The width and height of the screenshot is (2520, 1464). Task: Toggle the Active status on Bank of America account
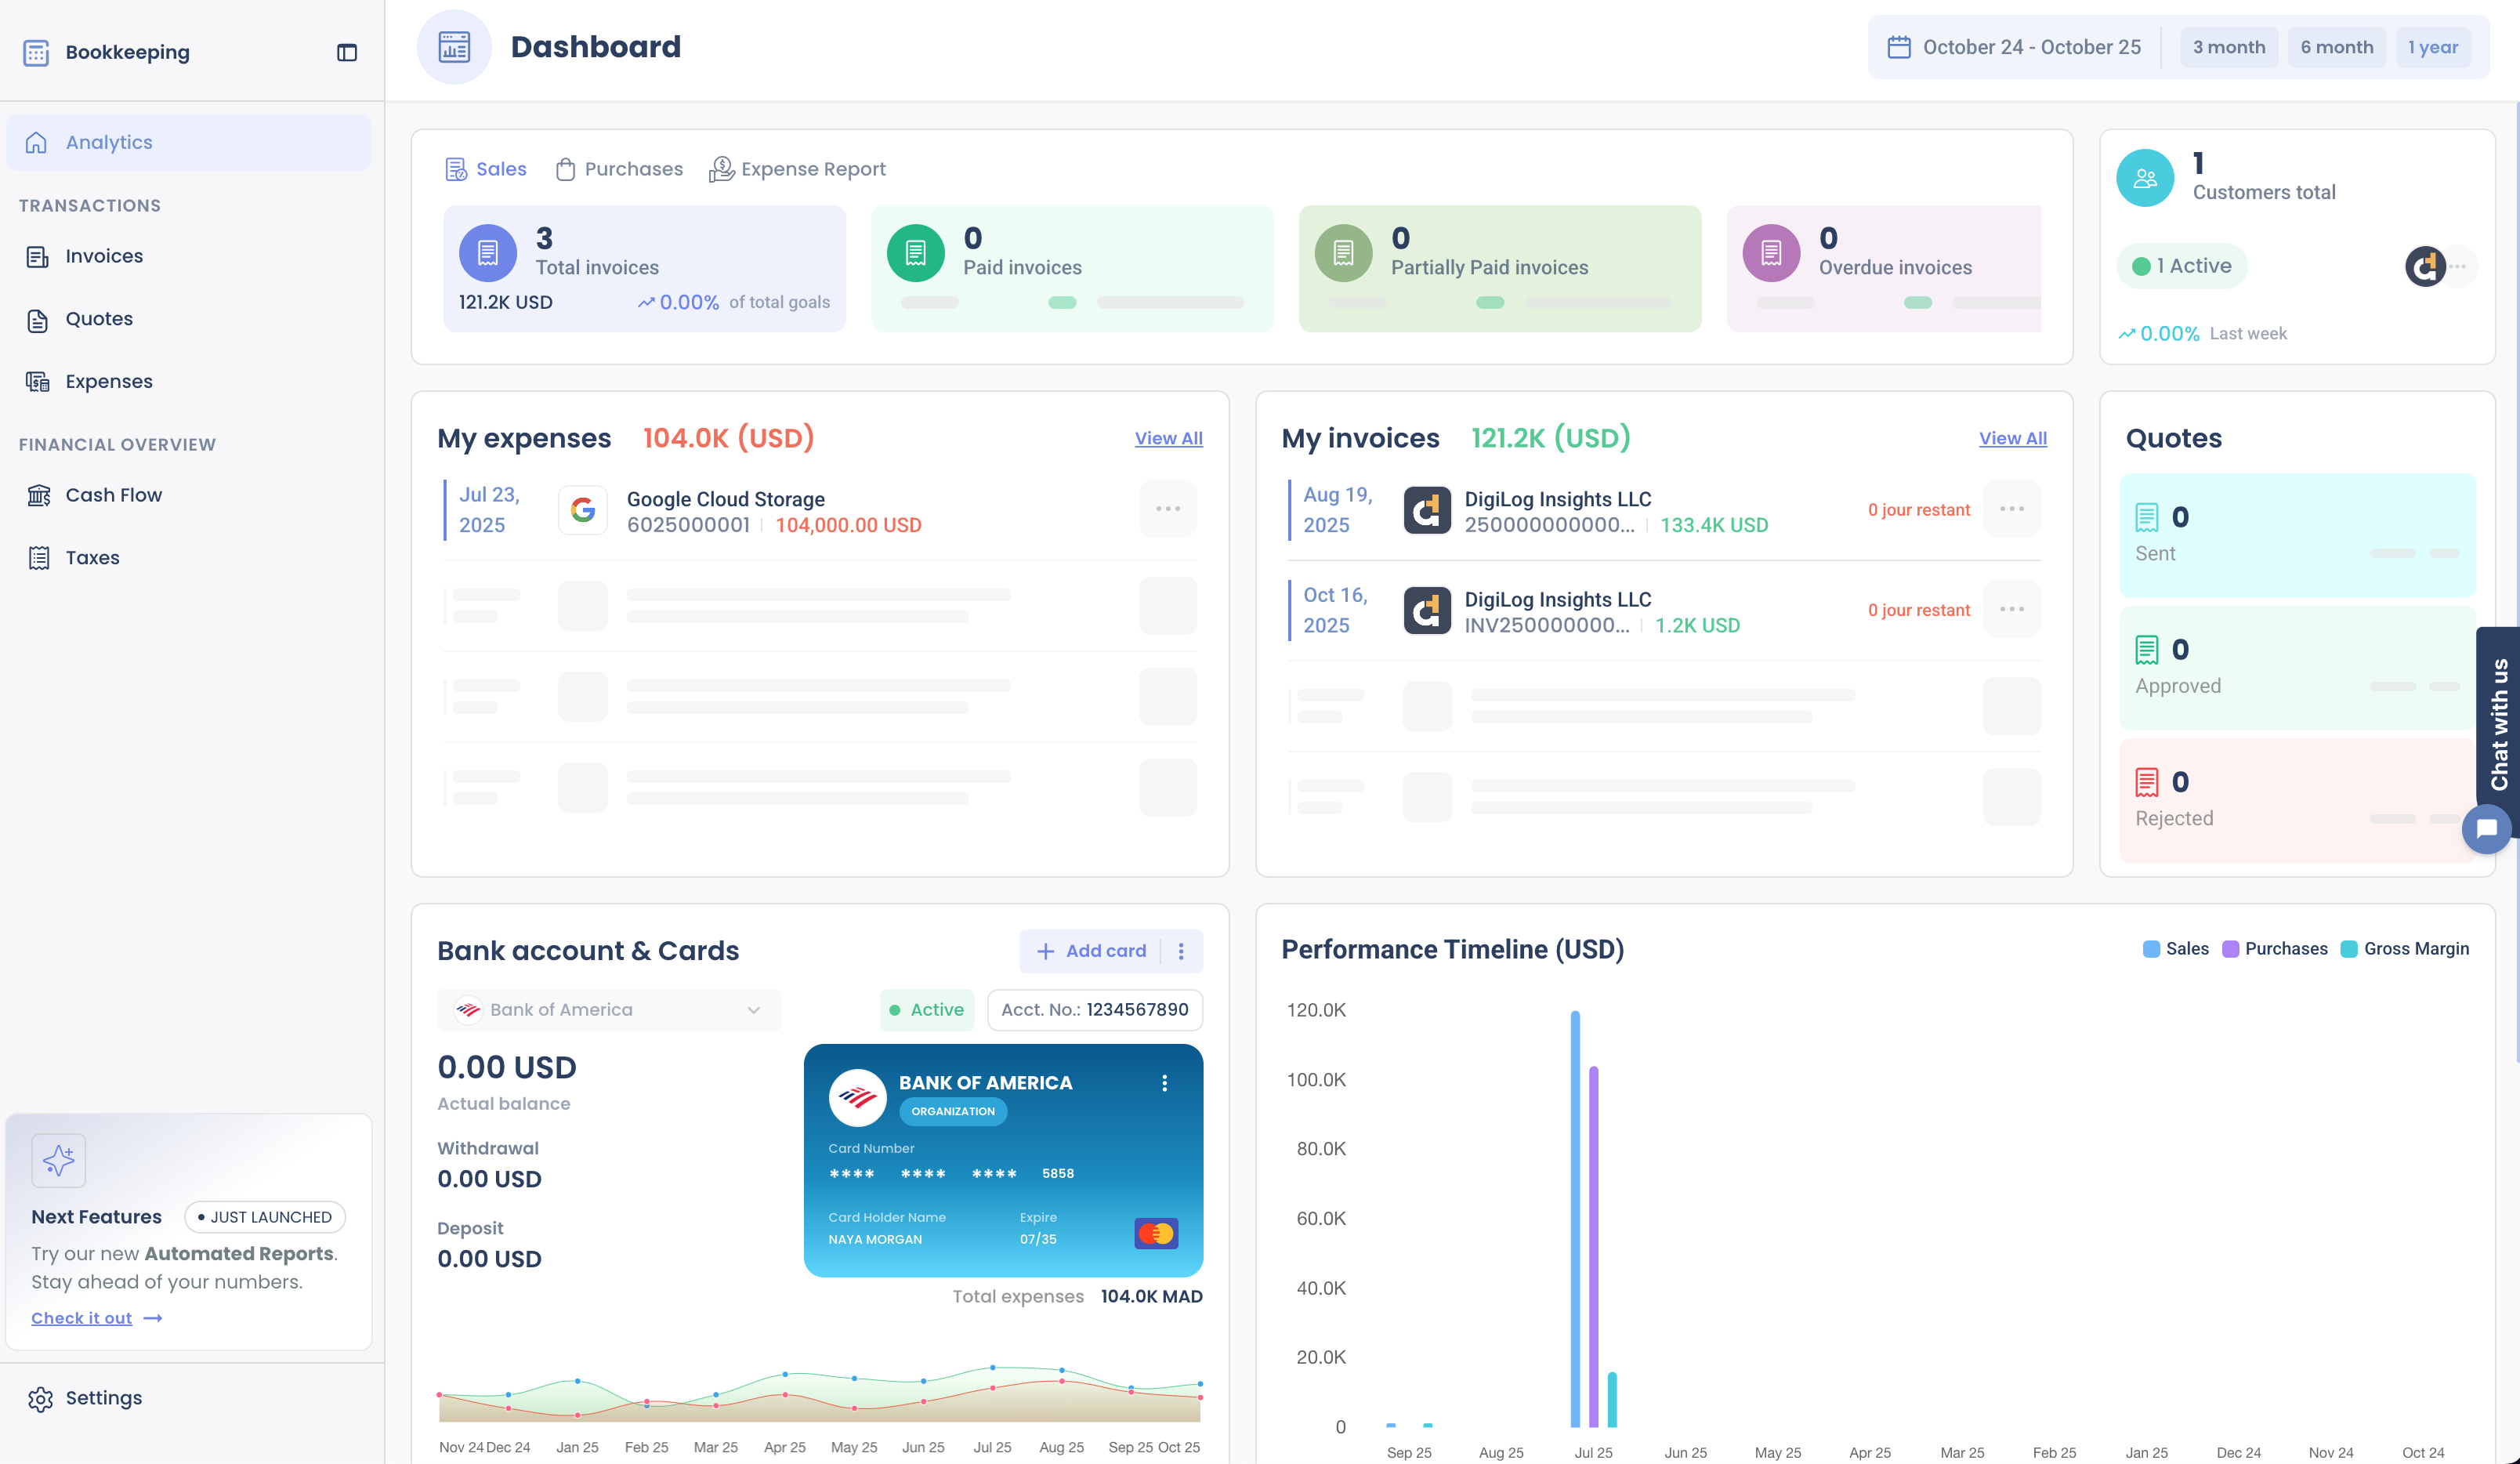point(926,1009)
